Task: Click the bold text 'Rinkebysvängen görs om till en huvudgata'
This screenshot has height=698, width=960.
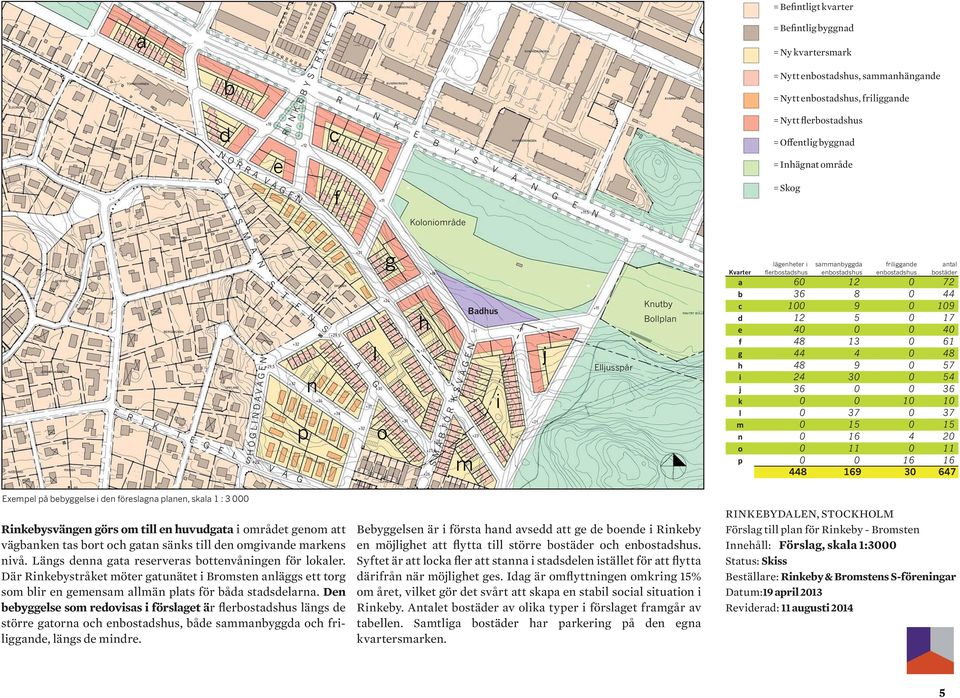Action: pos(118,529)
